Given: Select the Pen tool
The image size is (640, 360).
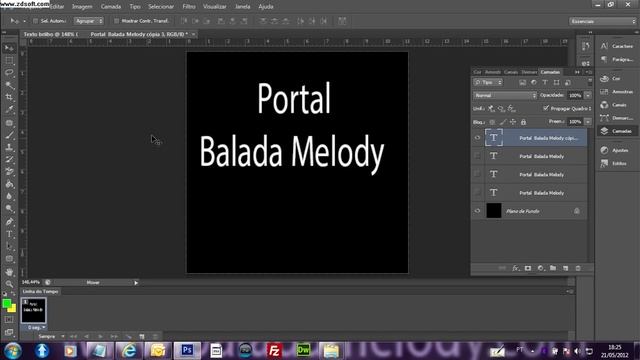Looking at the screenshot, I should [9, 222].
